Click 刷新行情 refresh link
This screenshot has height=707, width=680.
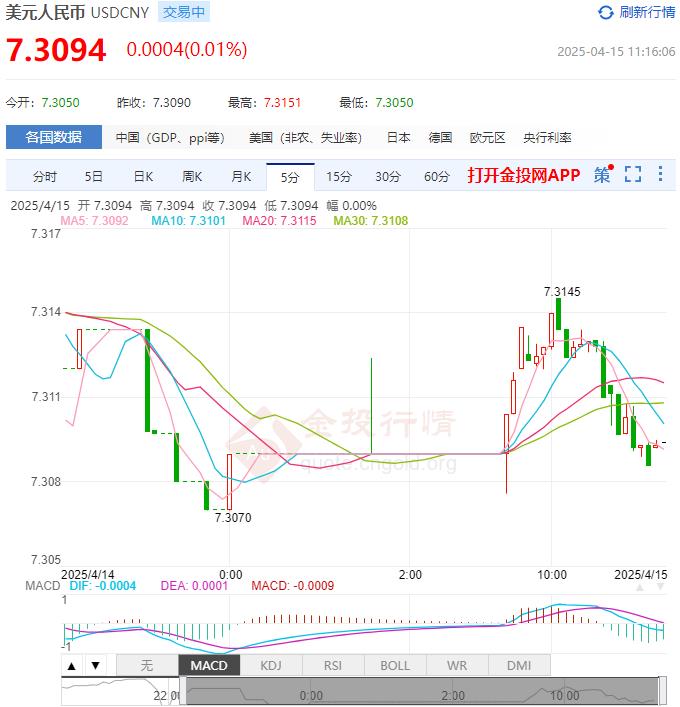(647, 12)
